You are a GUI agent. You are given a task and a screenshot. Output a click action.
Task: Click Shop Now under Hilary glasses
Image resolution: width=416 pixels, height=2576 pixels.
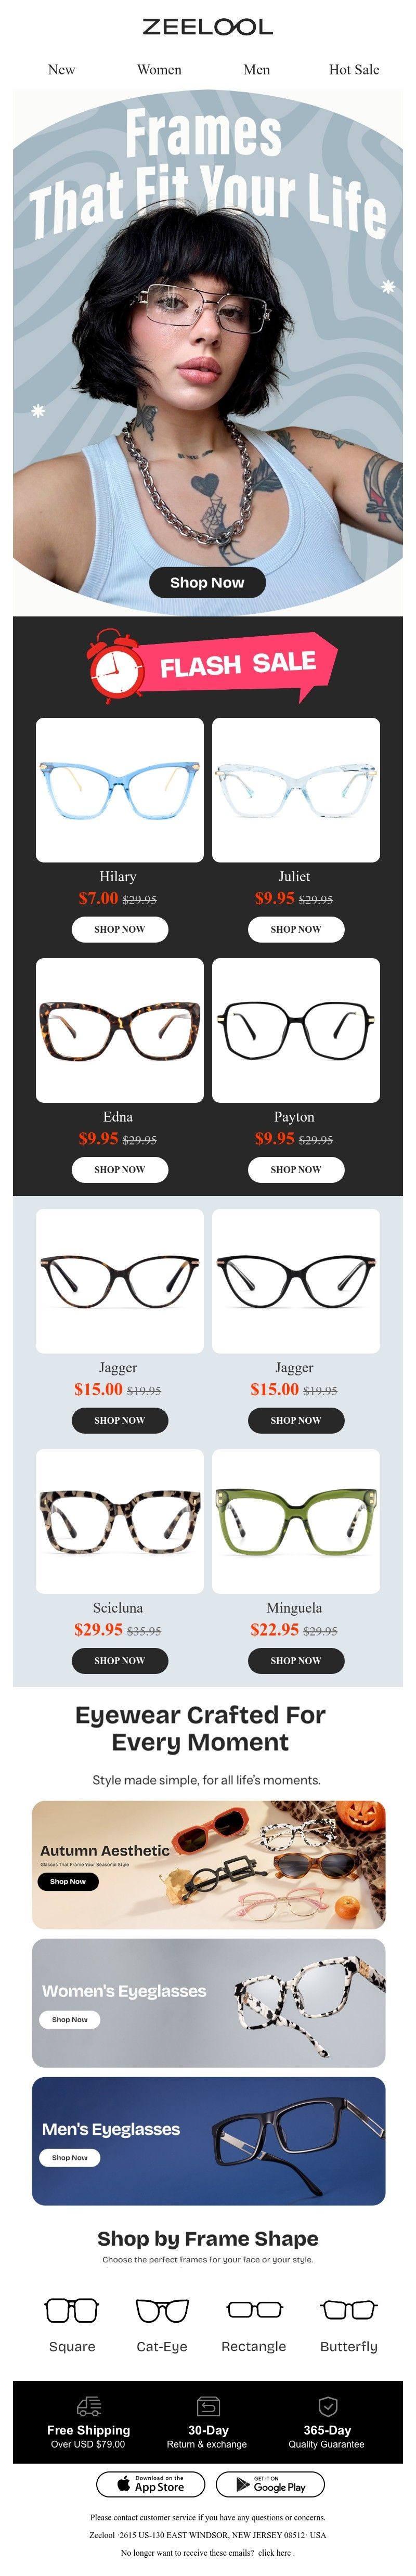[x=120, y=929]
